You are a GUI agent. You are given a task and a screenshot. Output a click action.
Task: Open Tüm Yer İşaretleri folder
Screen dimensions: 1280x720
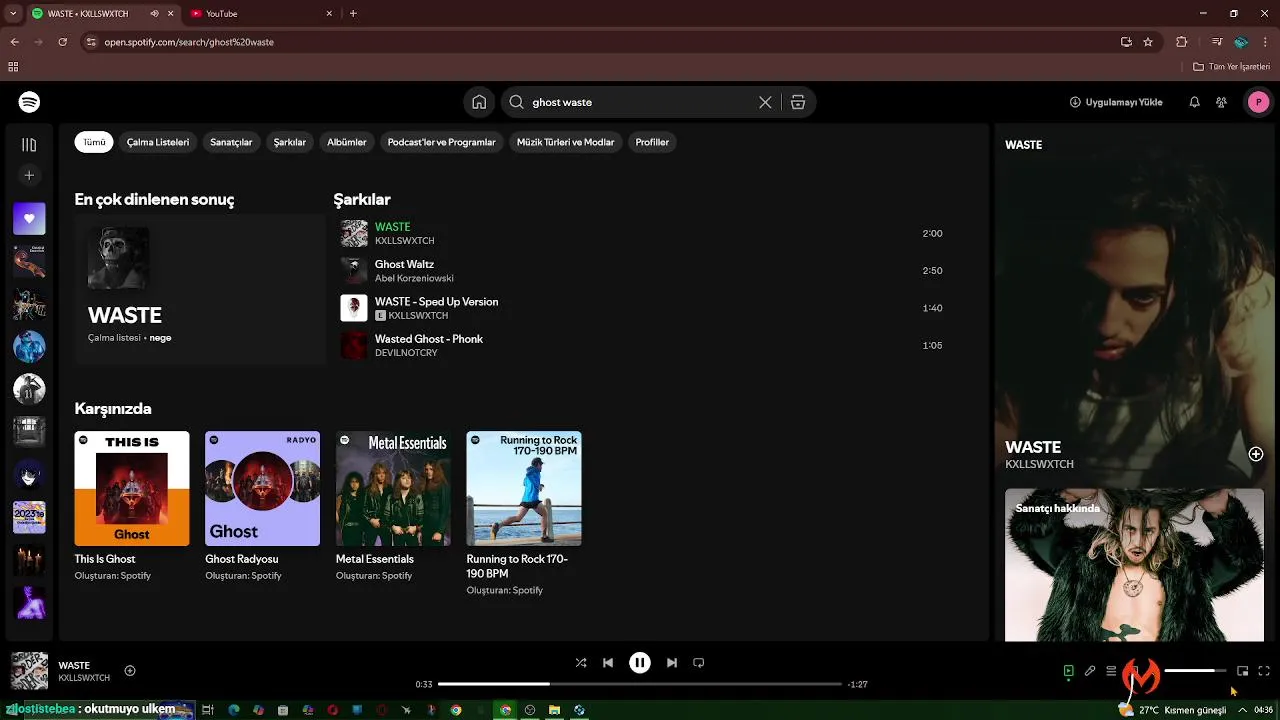point(1232,67)
